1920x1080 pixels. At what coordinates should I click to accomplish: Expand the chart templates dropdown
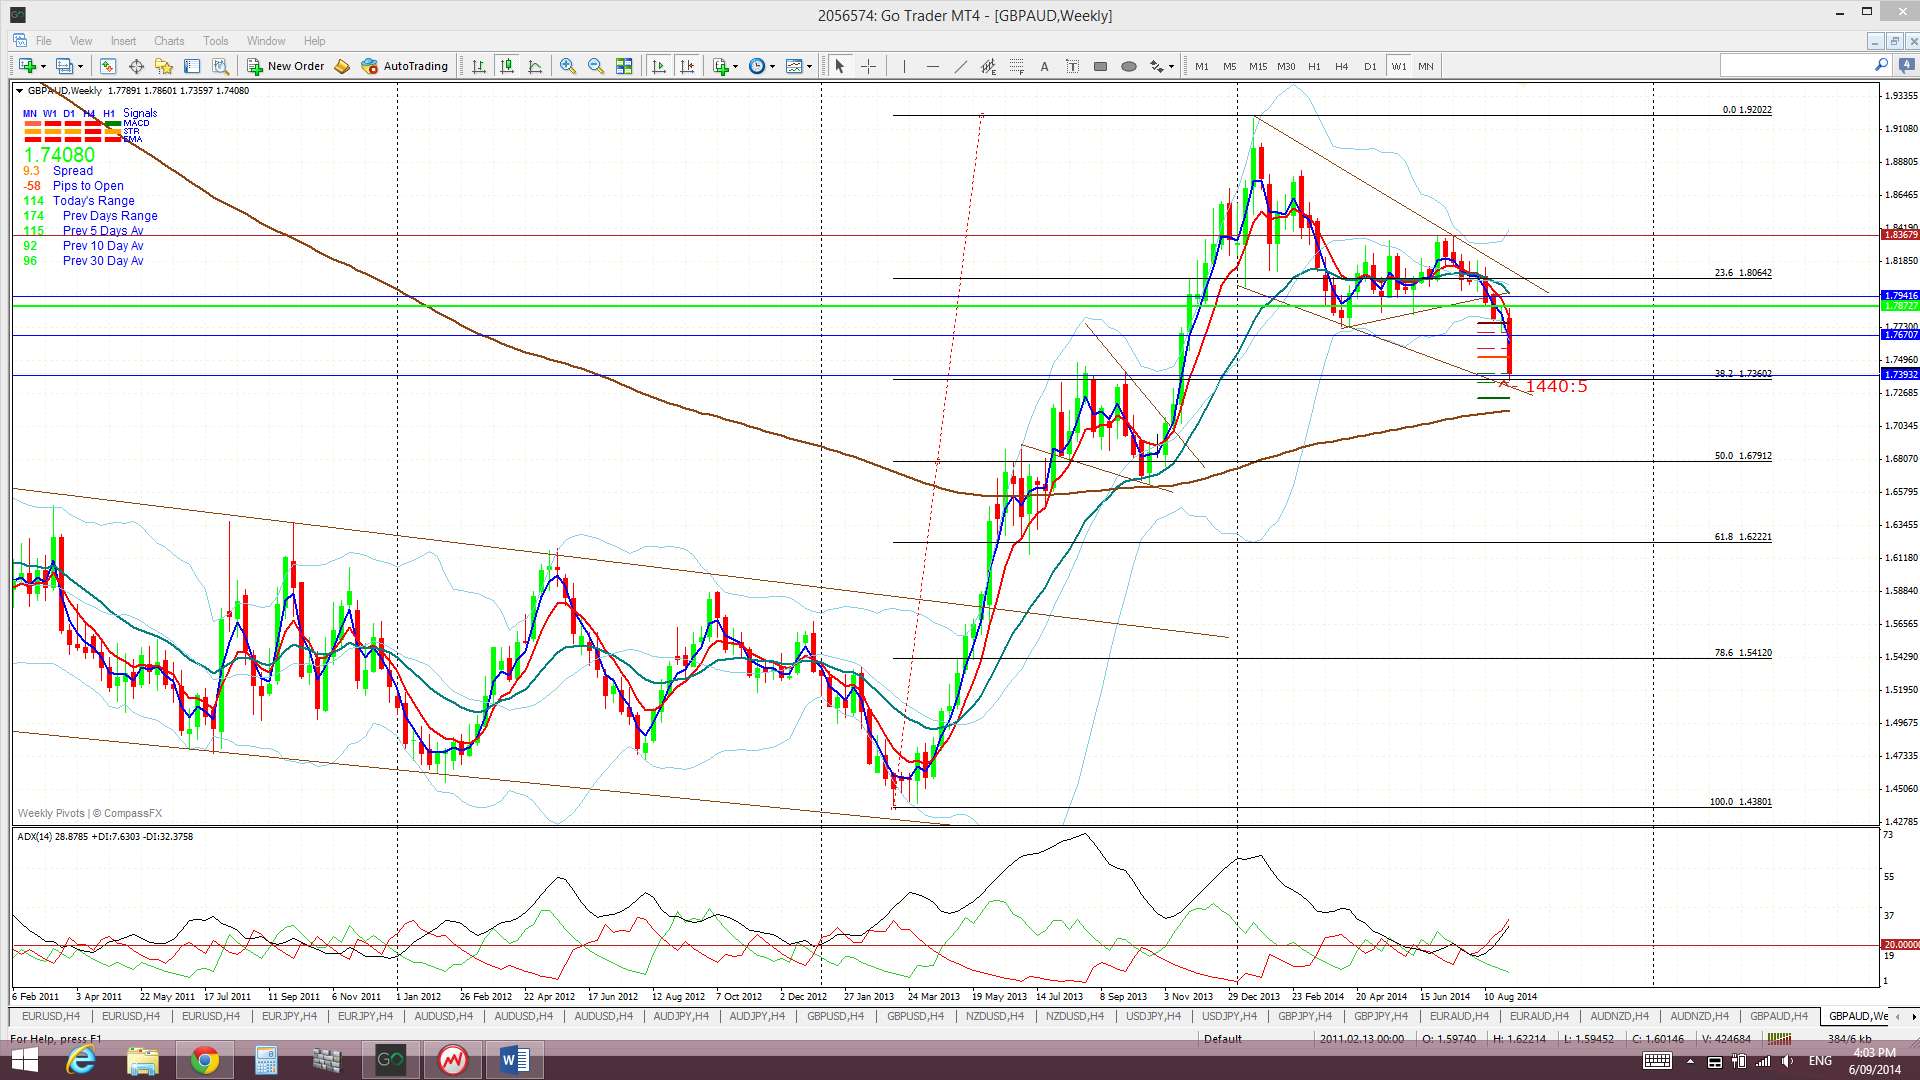pyautogui.click(x=809, y=66)
